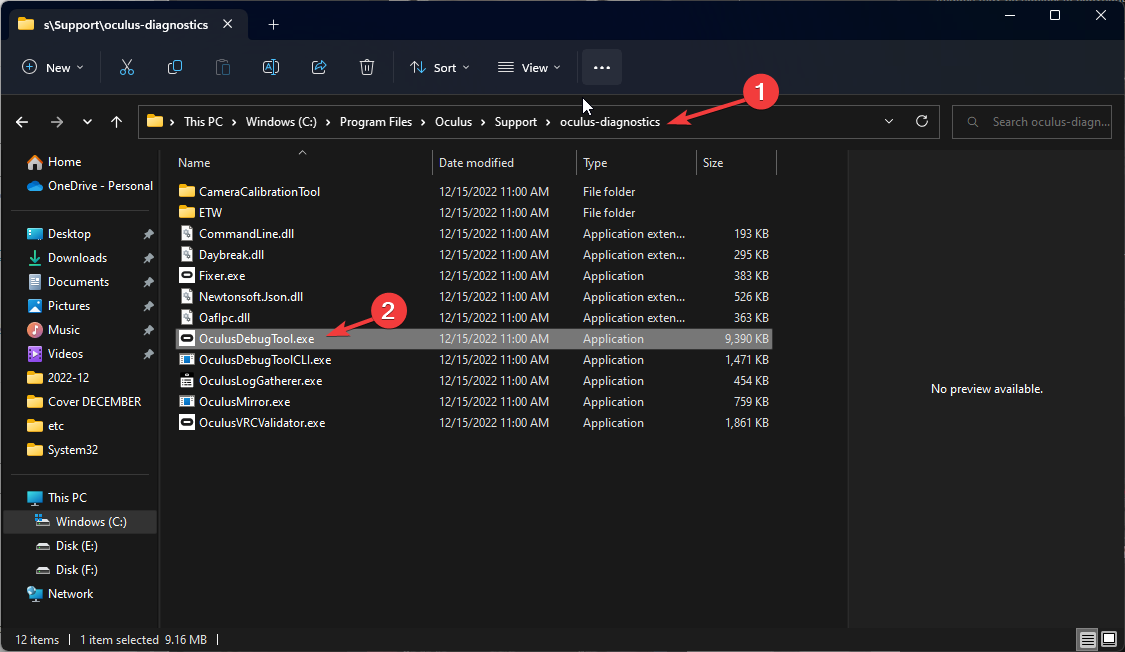Image resolution: width=1125 pixels, height=652 pixels.
Task: Open the New item dropdown
Action: pos(52,67)
